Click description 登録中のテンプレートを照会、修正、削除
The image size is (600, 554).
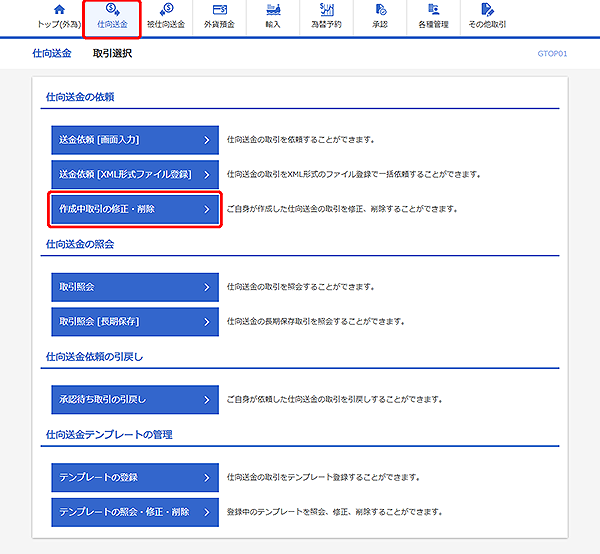[334, 512]
